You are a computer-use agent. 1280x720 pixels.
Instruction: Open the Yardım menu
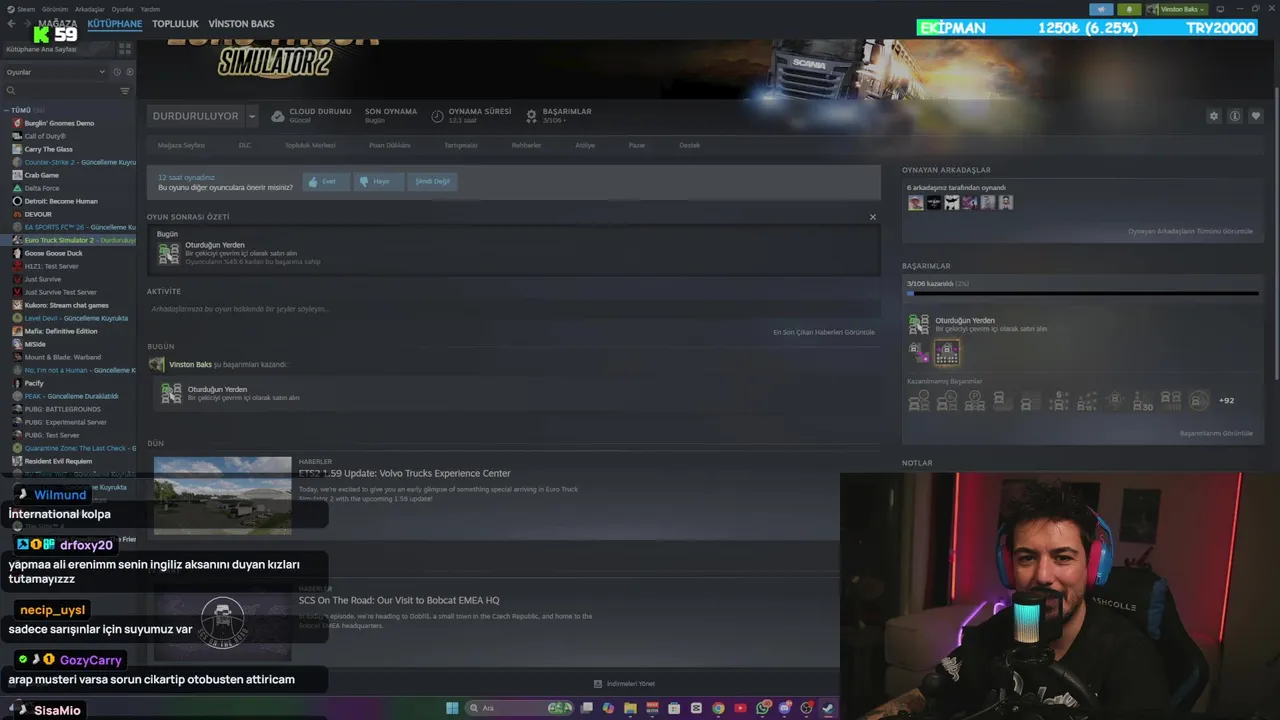[x=150, y=9]
